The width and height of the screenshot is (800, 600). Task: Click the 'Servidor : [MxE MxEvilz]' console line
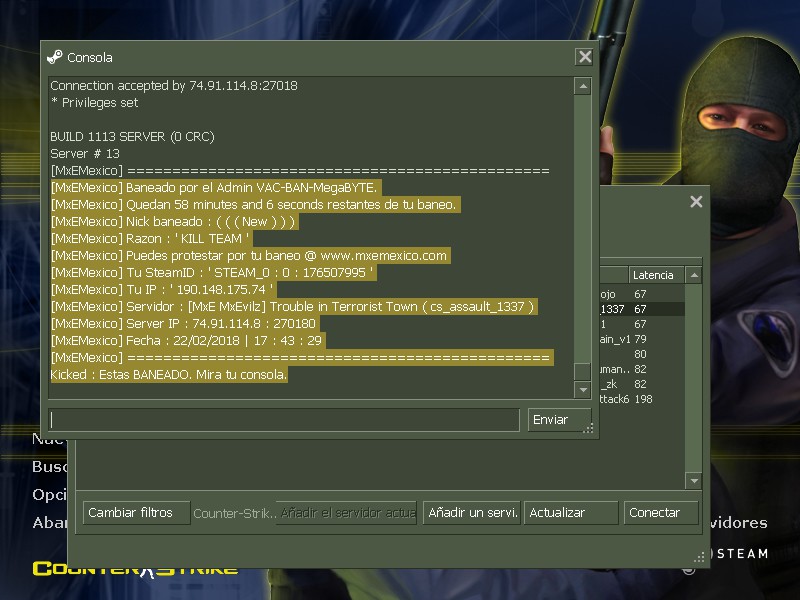coord(294,307)
